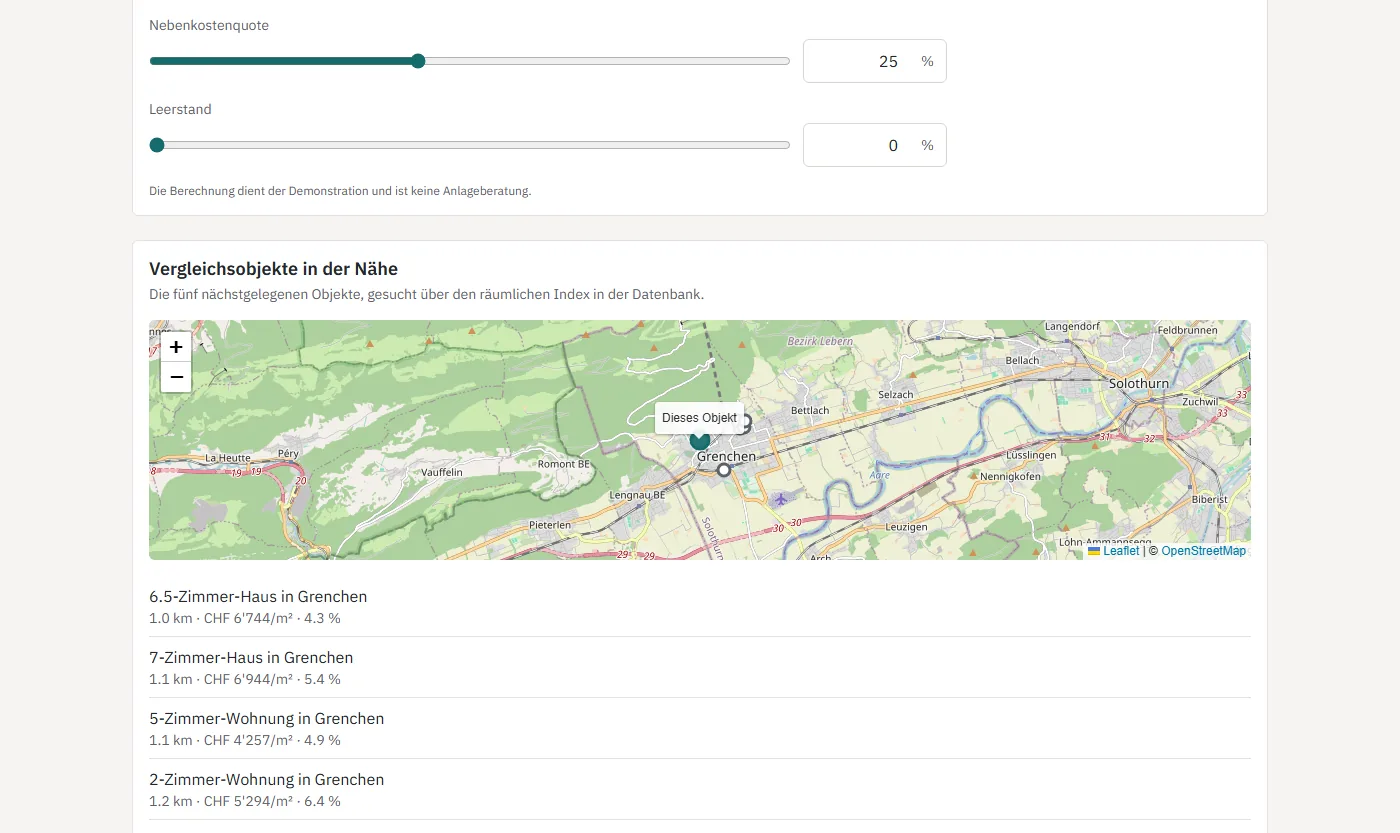The image size is (1400, 833).
Task: Click the 'Dieses Objekt' map tooltip
Action: 700,418
